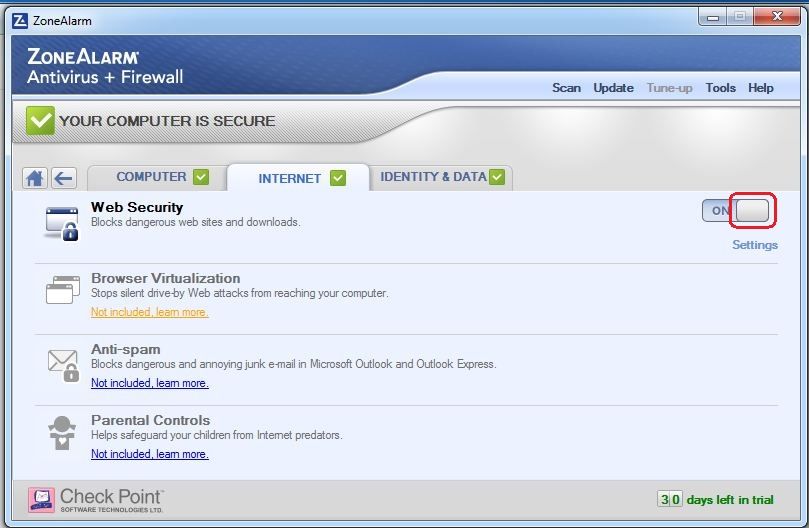Click the Computer tab green checkmark

(x=201, y=177)
